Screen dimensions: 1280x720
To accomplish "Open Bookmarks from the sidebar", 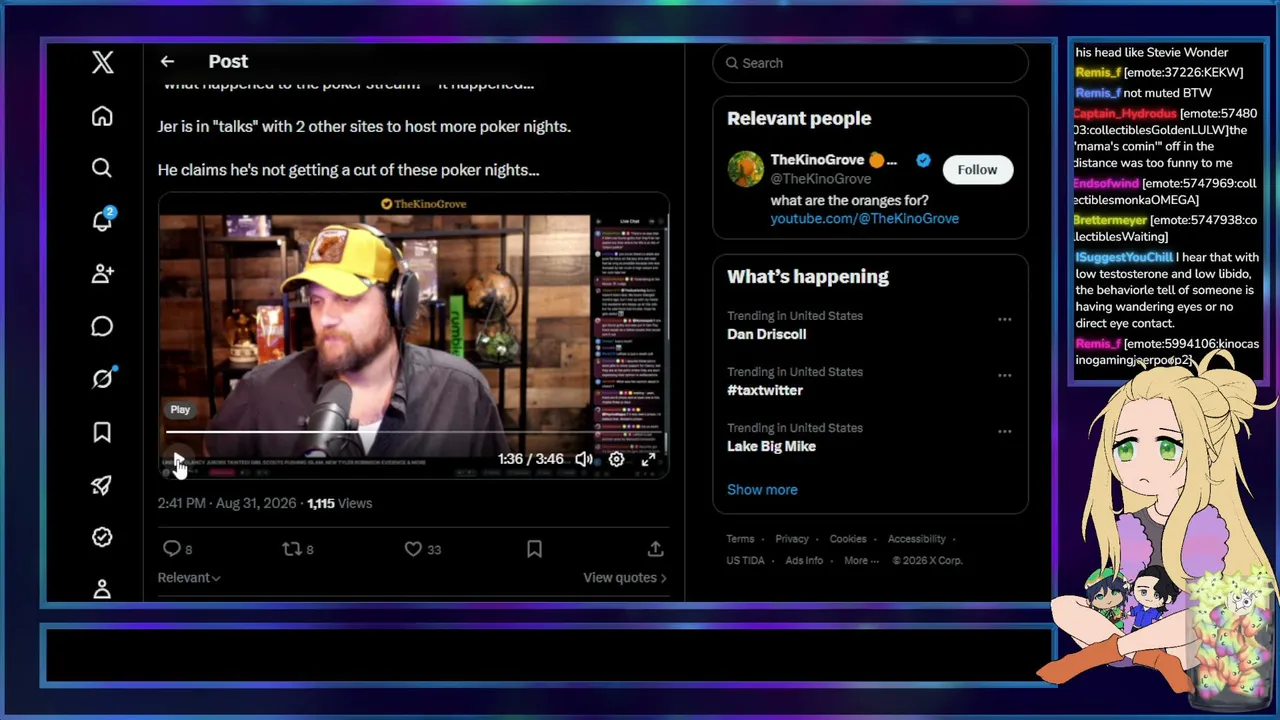I will [x=102, y=432].
